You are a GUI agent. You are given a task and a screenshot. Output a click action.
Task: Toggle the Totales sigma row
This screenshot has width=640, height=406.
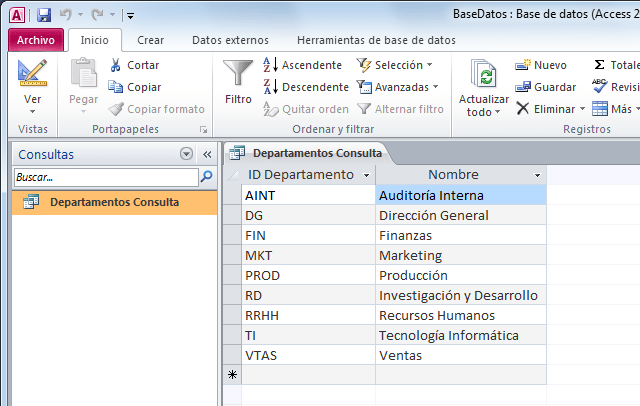tap(616, 65)
